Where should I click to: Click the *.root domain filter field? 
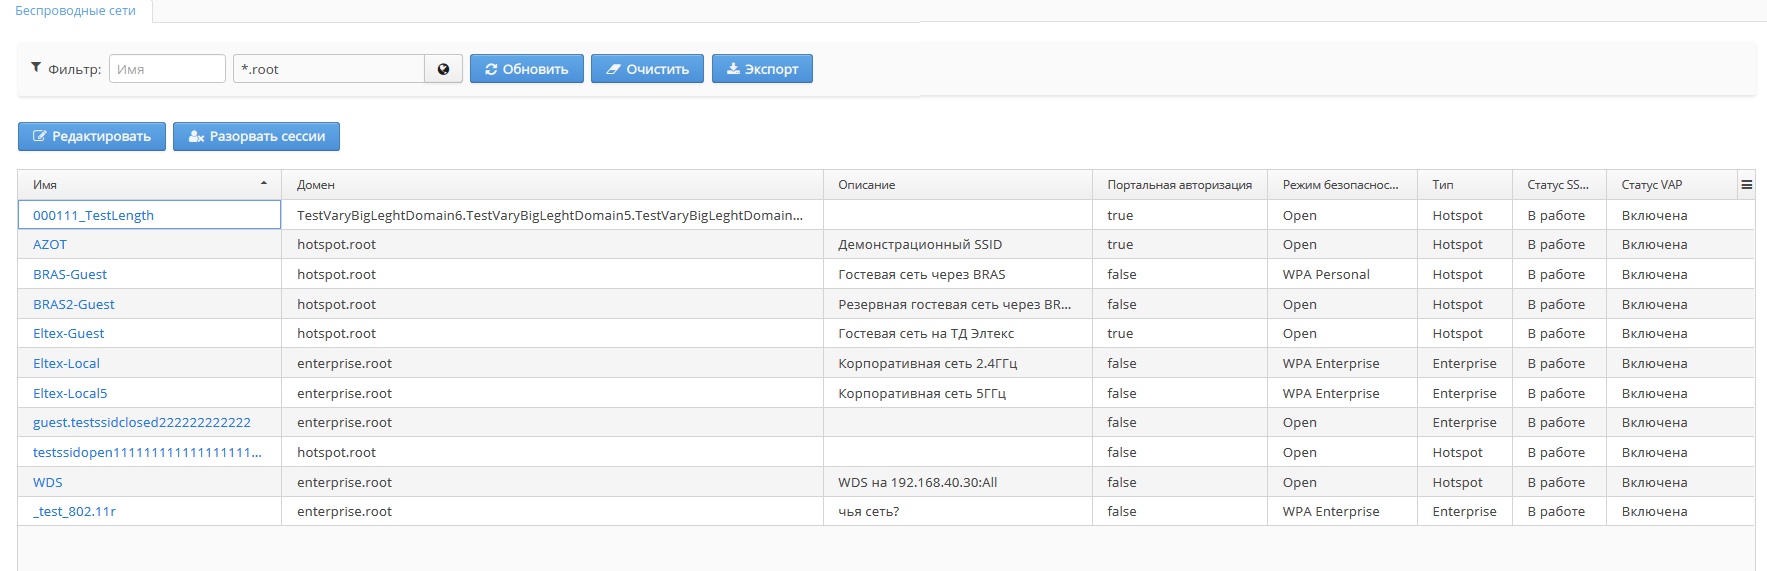pos(328,69)
